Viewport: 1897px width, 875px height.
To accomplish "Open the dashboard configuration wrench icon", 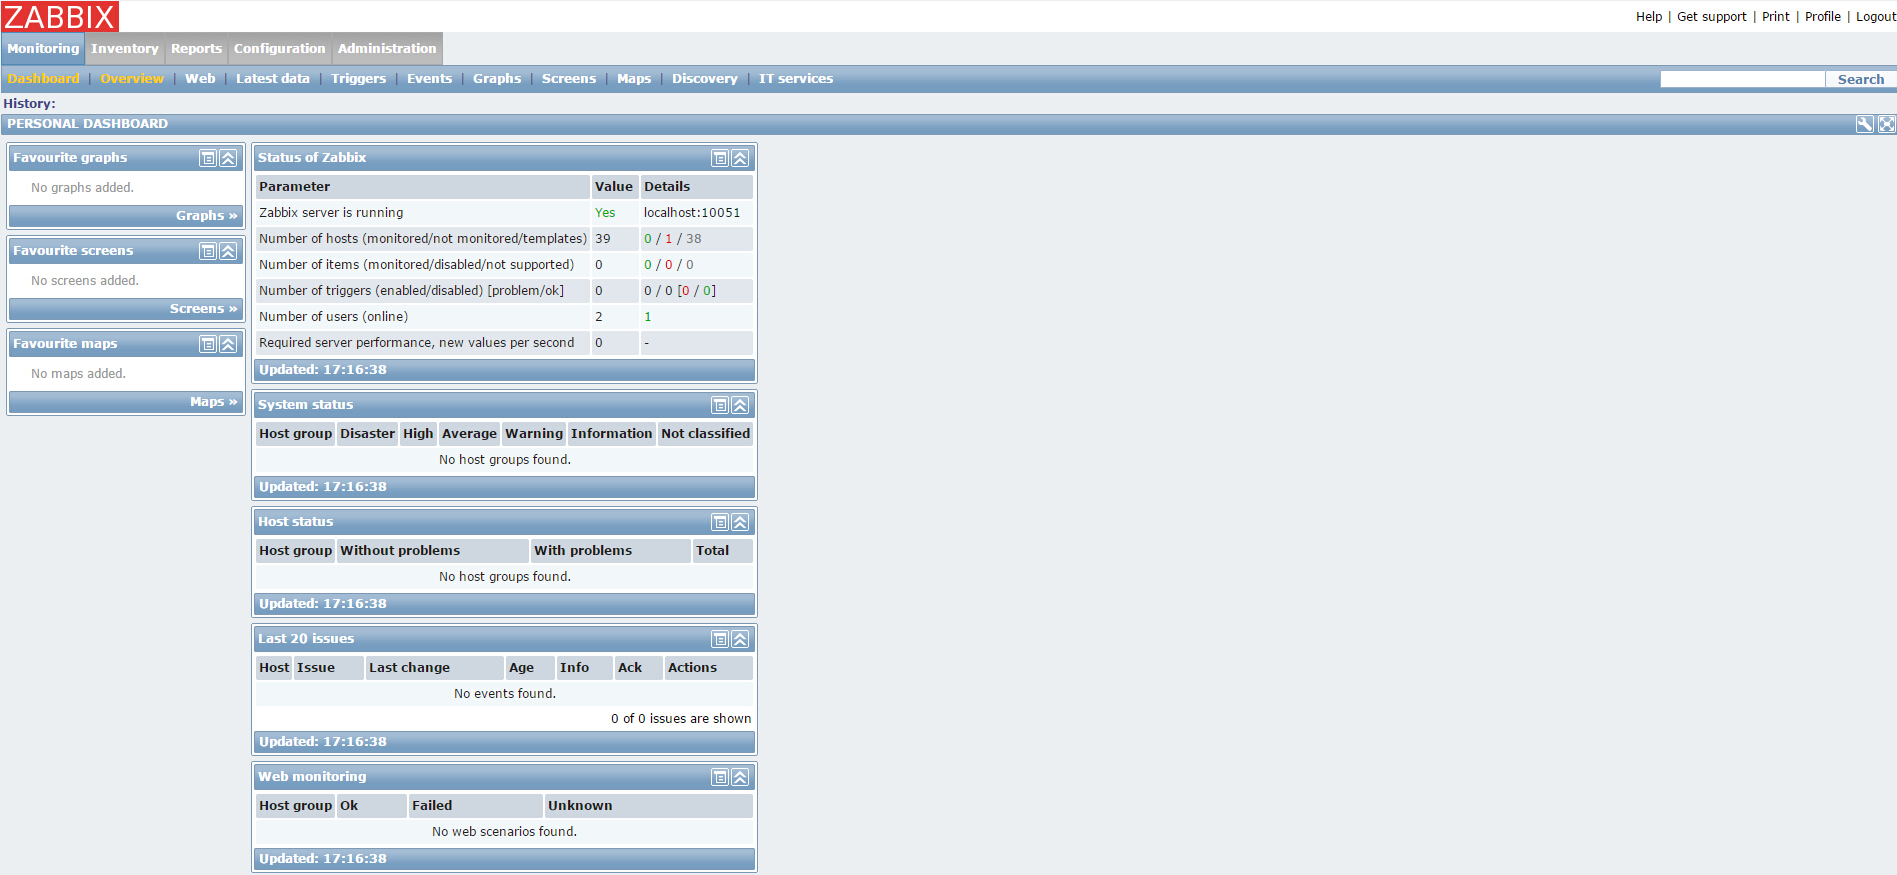I will tap(1865, 124).
